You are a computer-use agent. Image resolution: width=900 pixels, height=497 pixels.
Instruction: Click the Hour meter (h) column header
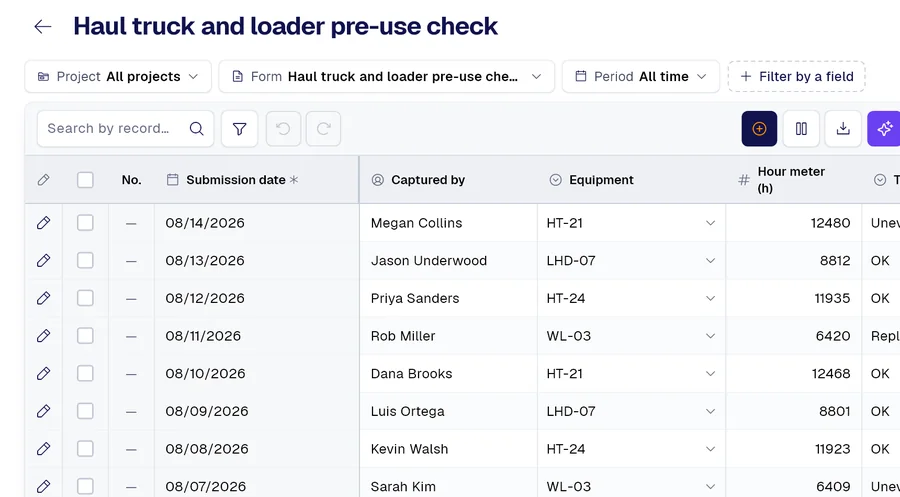tap(794, 180)
